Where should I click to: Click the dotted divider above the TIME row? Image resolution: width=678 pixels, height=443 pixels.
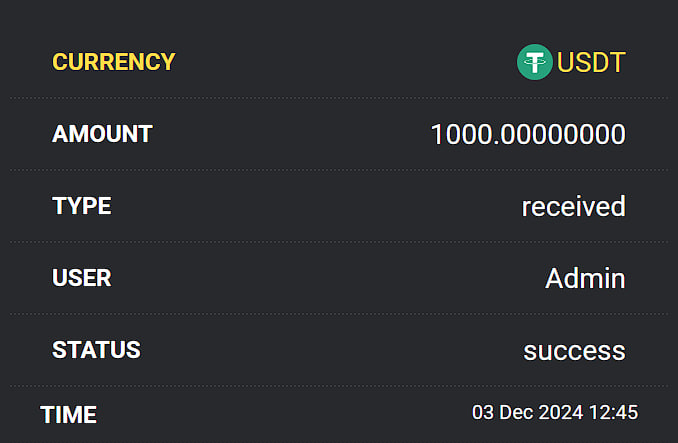click(339, 386)
